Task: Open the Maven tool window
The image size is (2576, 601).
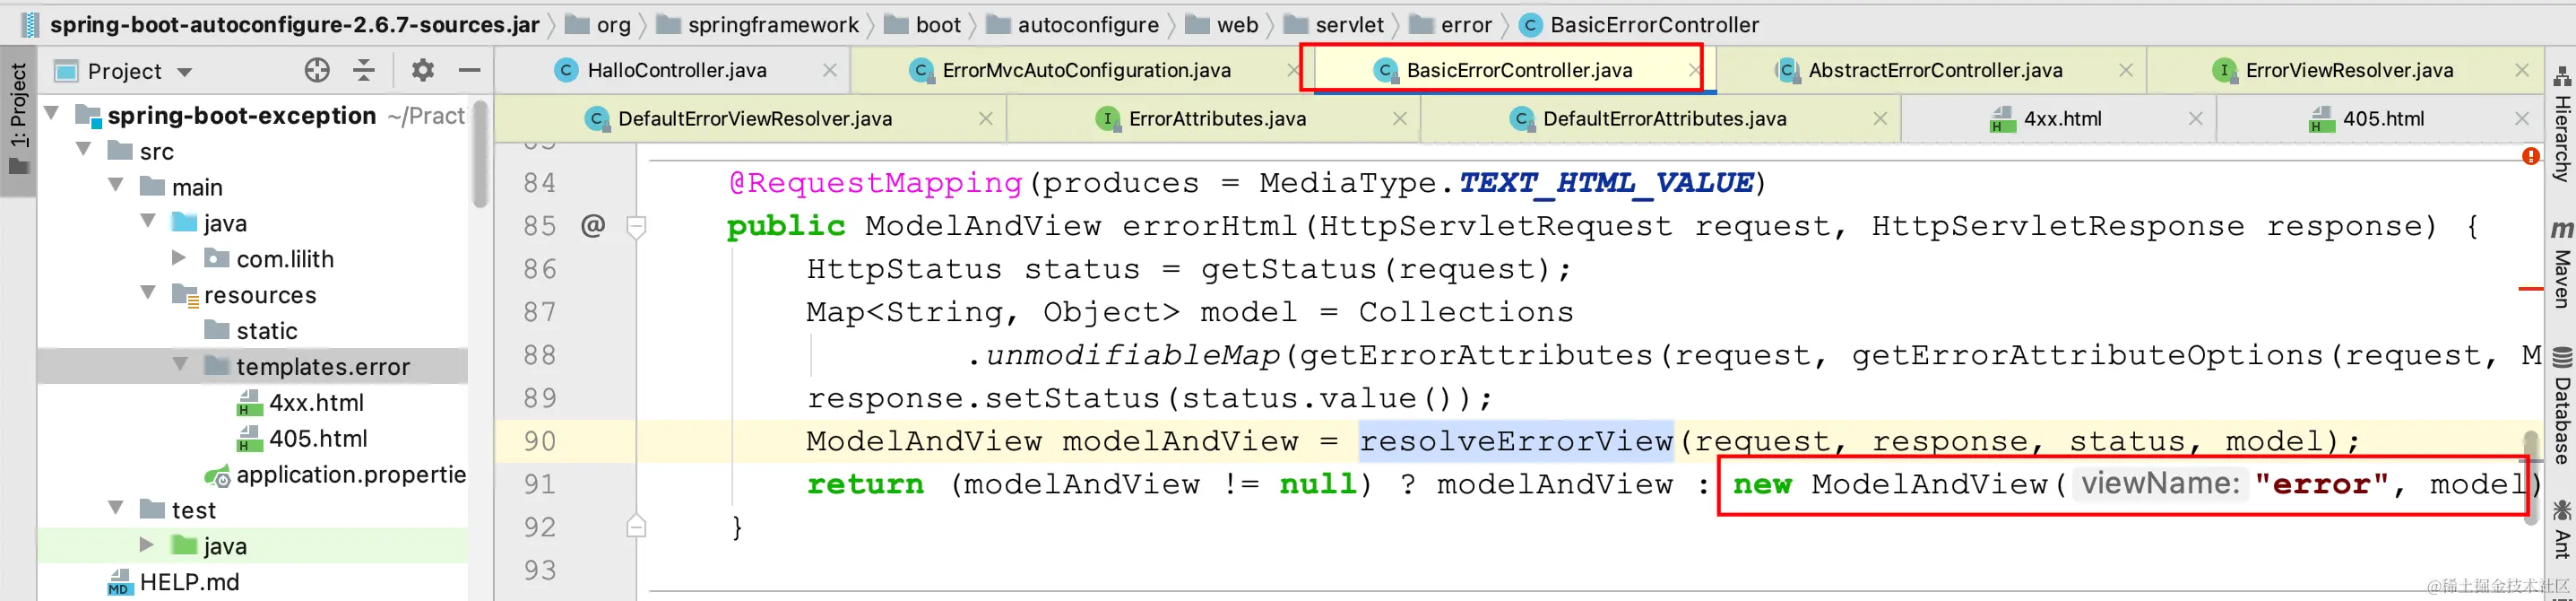Action: click(2561, 265)
